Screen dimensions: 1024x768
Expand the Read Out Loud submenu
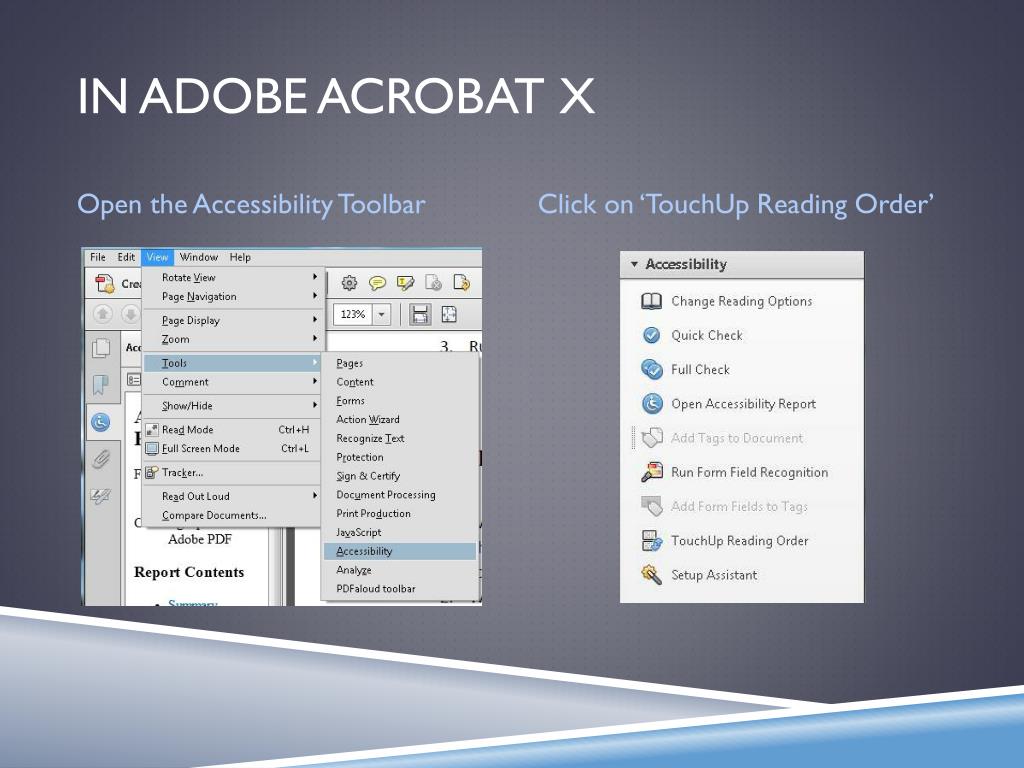315,496
